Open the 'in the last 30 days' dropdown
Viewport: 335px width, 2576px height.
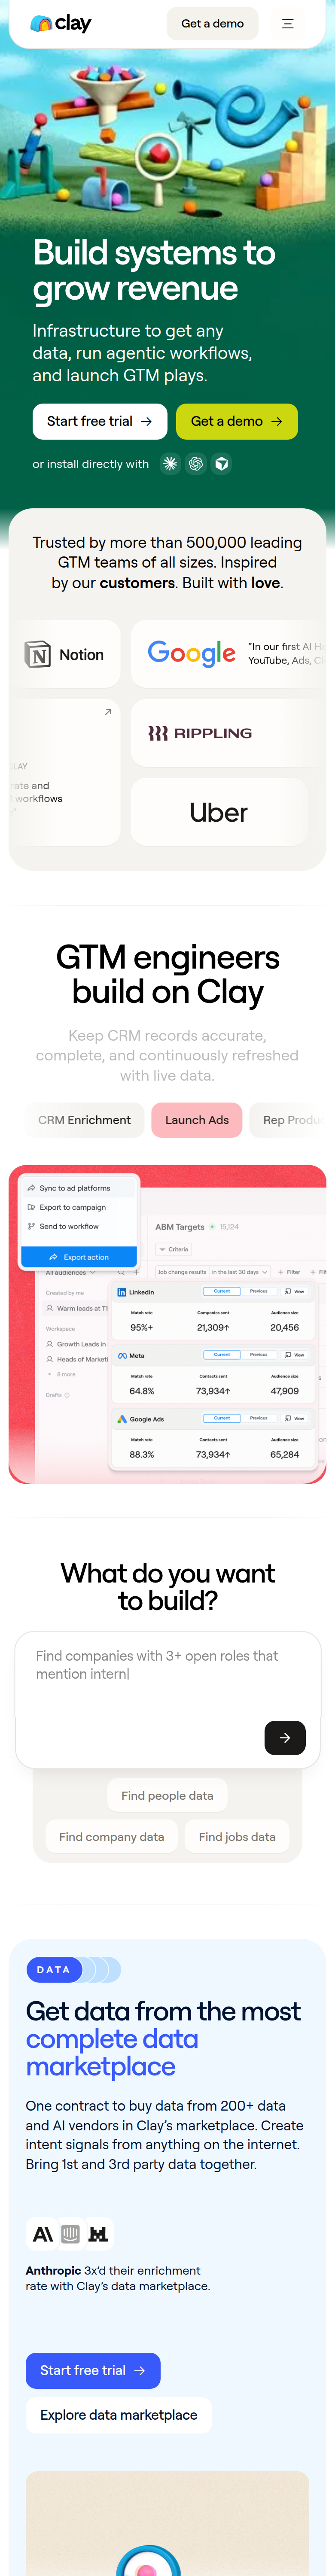pyautogui.click(x=240, y=1272)
